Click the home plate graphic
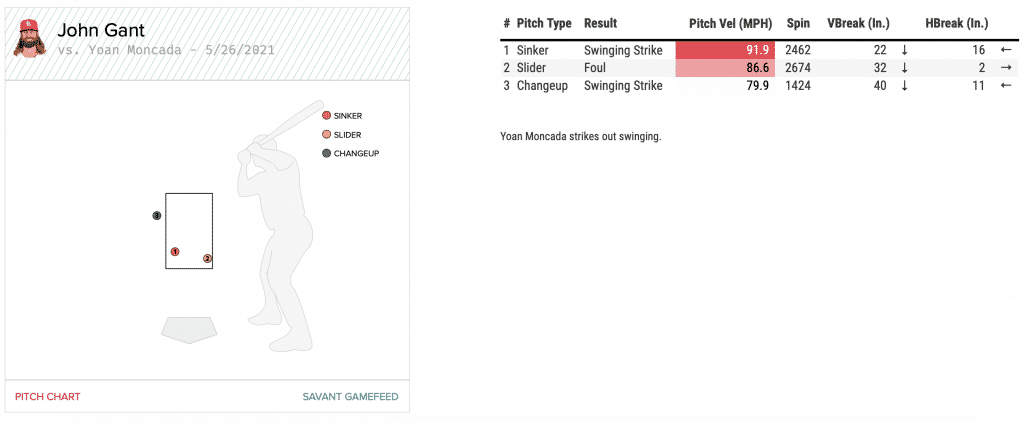 [x=189, y=328]
